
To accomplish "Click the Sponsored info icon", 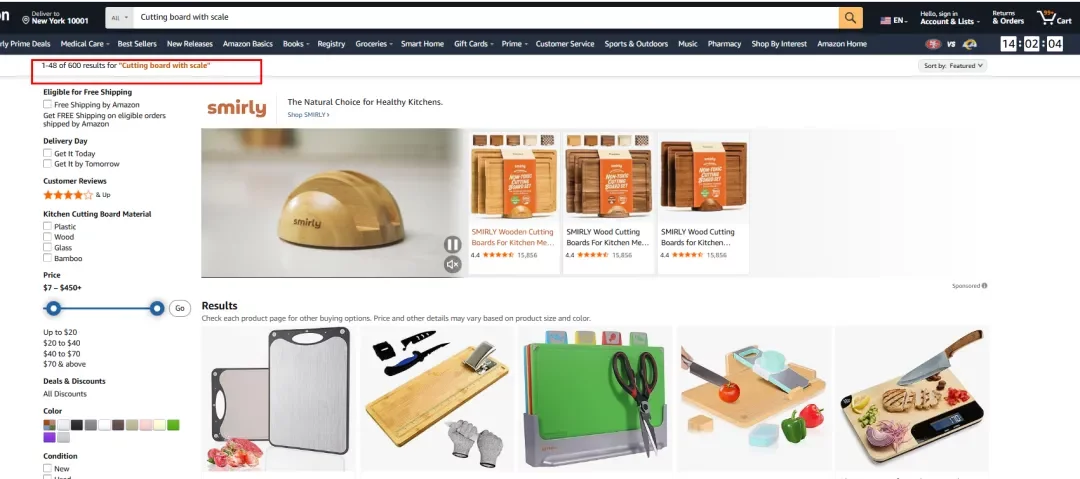I will coord(984,285).
